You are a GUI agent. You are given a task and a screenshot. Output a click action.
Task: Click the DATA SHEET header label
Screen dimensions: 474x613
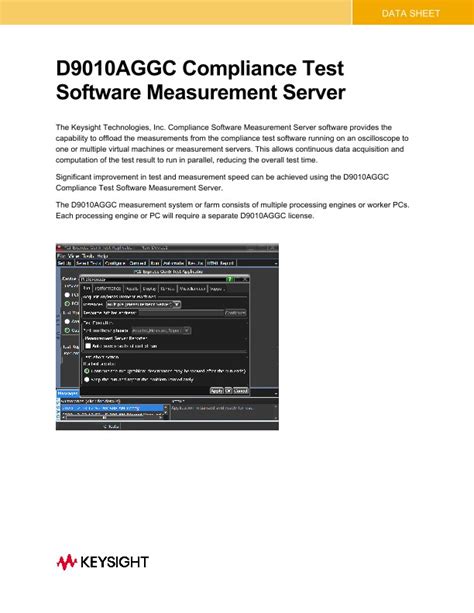(x=411, y=13)
